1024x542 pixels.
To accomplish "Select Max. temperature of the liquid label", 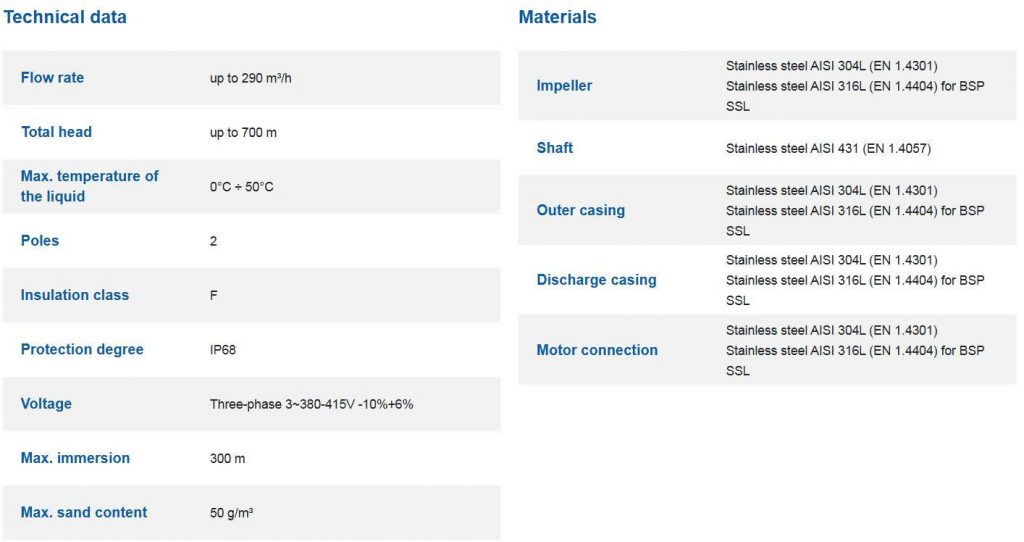I will pos(89,186).
